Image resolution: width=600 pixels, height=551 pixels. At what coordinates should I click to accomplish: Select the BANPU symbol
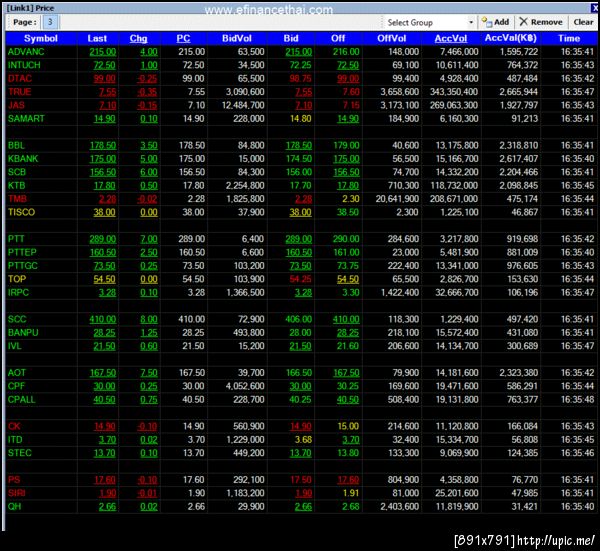[23, 333]
